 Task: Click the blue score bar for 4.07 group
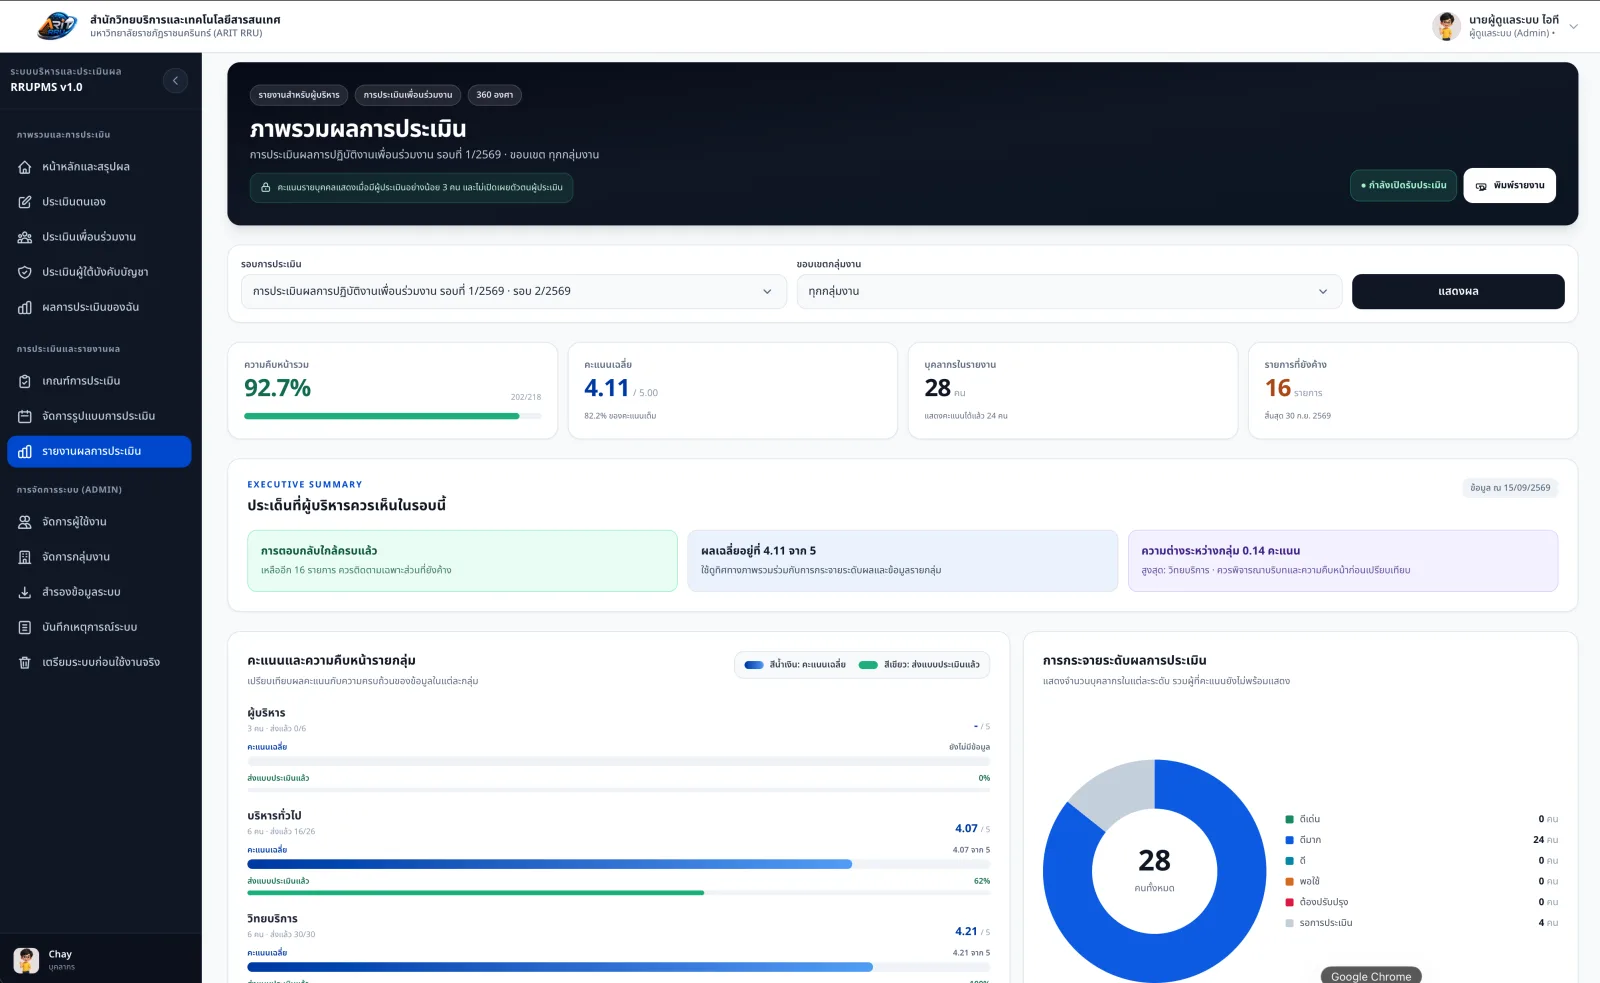point(550,864)
